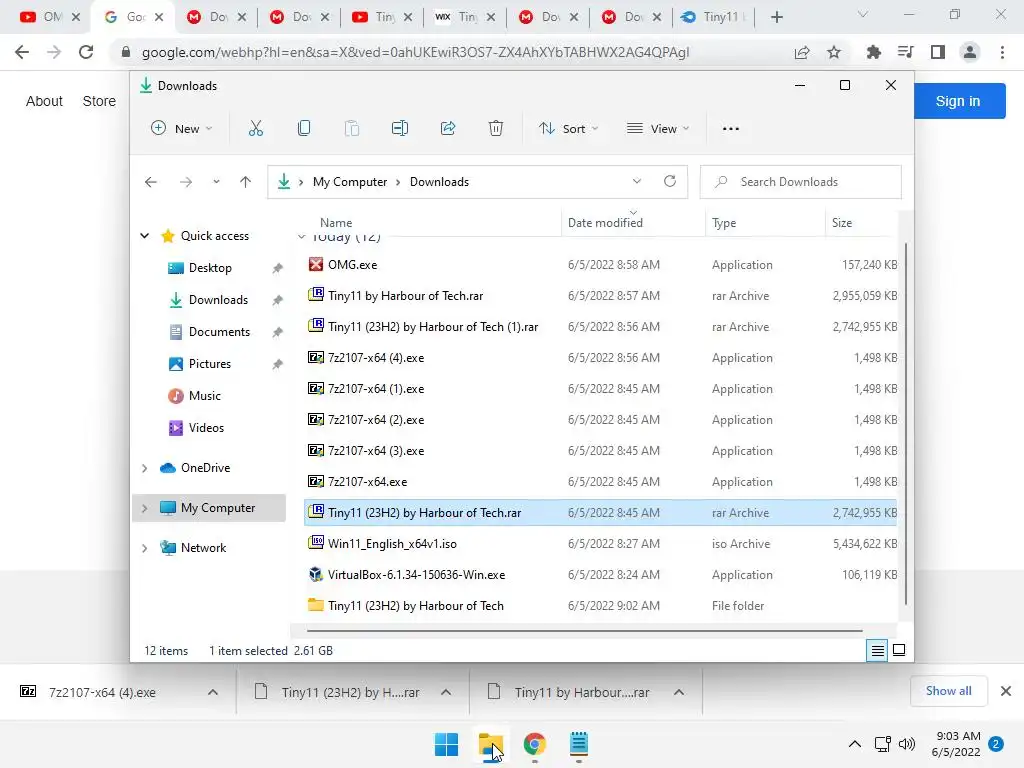Open Chrome profile avatar icon
The image size is (1024, 768).
tap(970, 52)
